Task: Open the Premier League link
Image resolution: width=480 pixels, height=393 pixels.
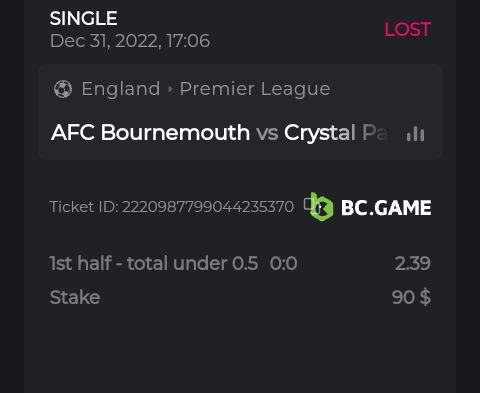Action: pyautogui.click(x=255, y=89)
